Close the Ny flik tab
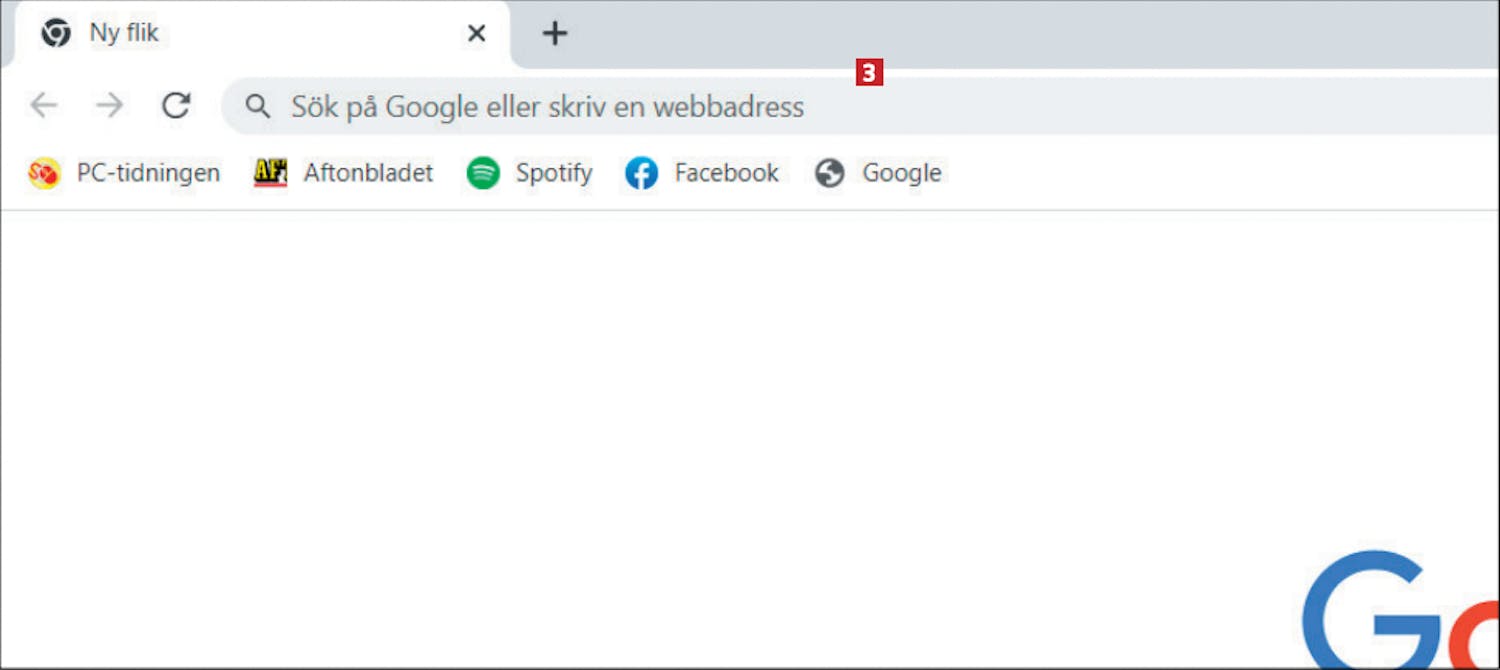The image size is (1500, 670). pos(477,34)
